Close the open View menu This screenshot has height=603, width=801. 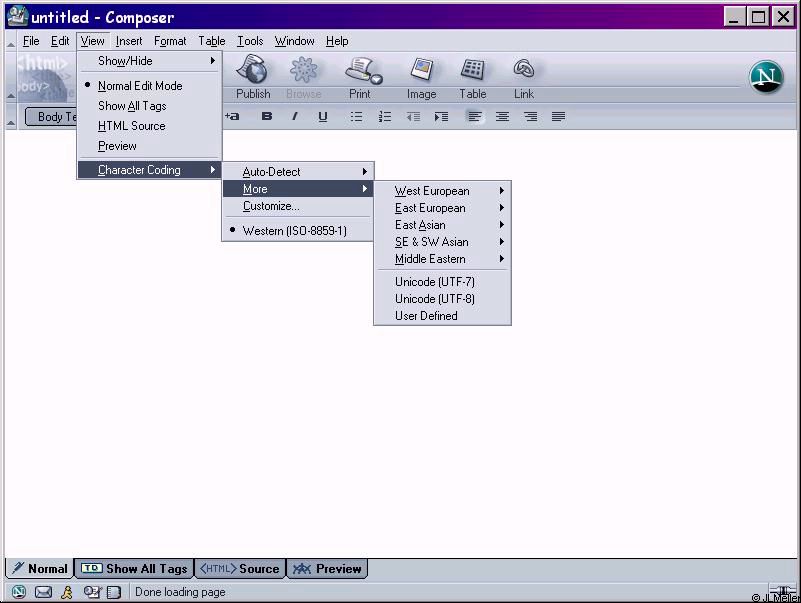pyautogui.click(x=92, y=41)
